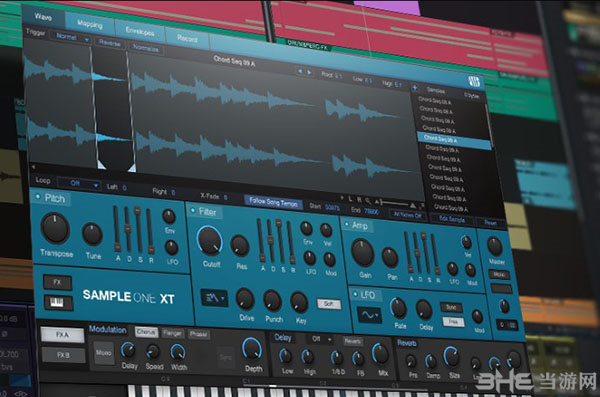
Task: Toggle the Amp section power button
Action: click(347, 224)
